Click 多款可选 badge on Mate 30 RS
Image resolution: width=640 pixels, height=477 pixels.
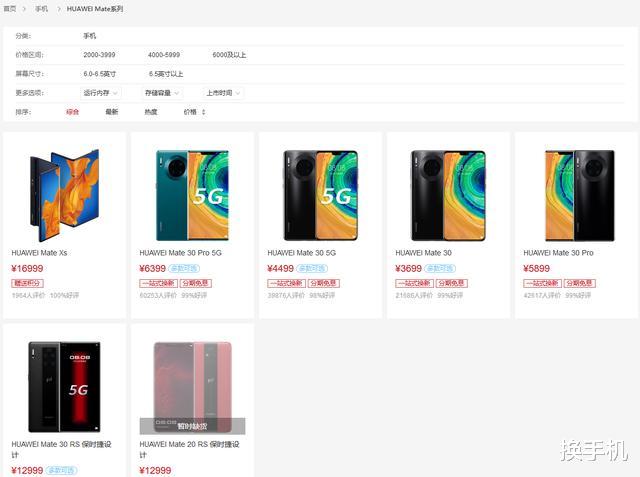(61, 470)
